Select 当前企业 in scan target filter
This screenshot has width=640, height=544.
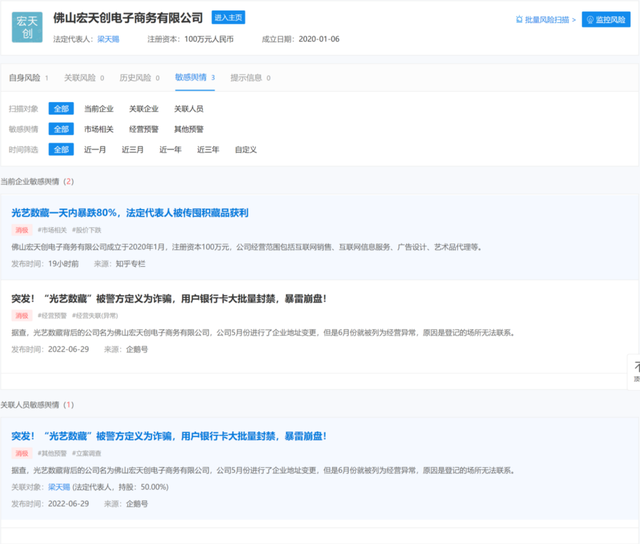99,108
